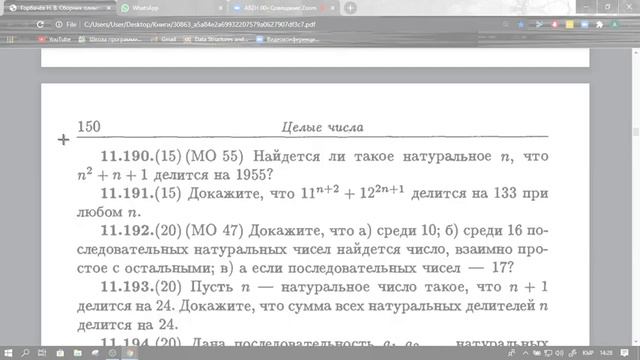640x360 pixels.
Task: Click problem number 11.192.
Action: (127, 231)
